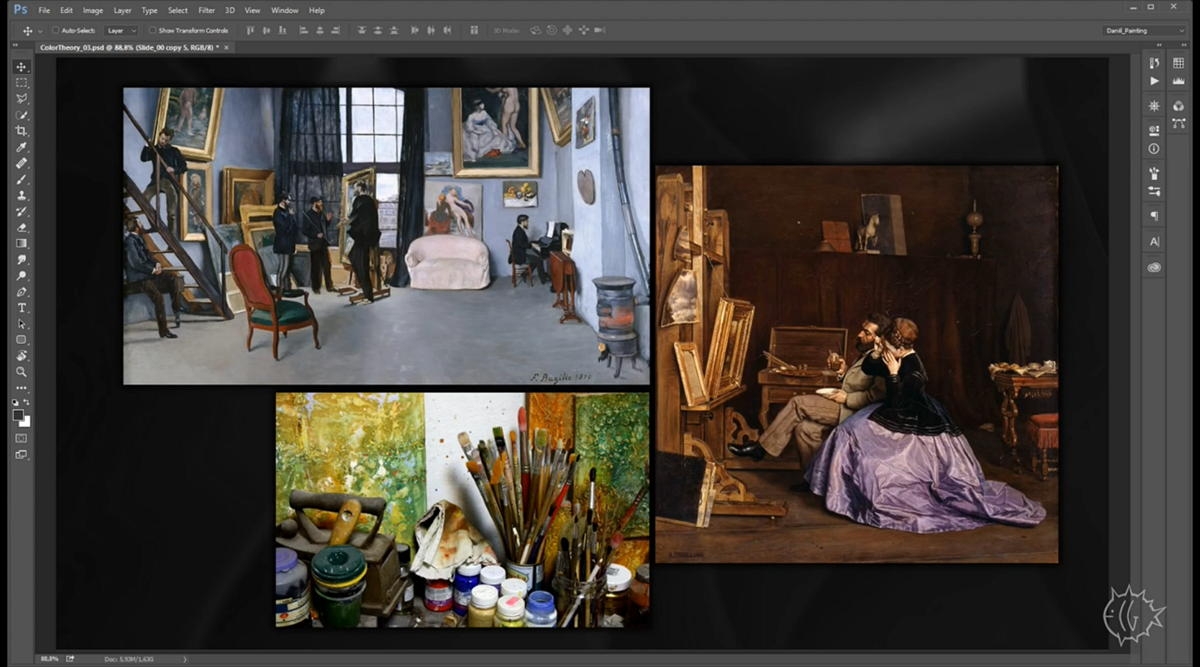Open the Help menu
Viewport: 1200px width, 667px height.
[317, 10]
